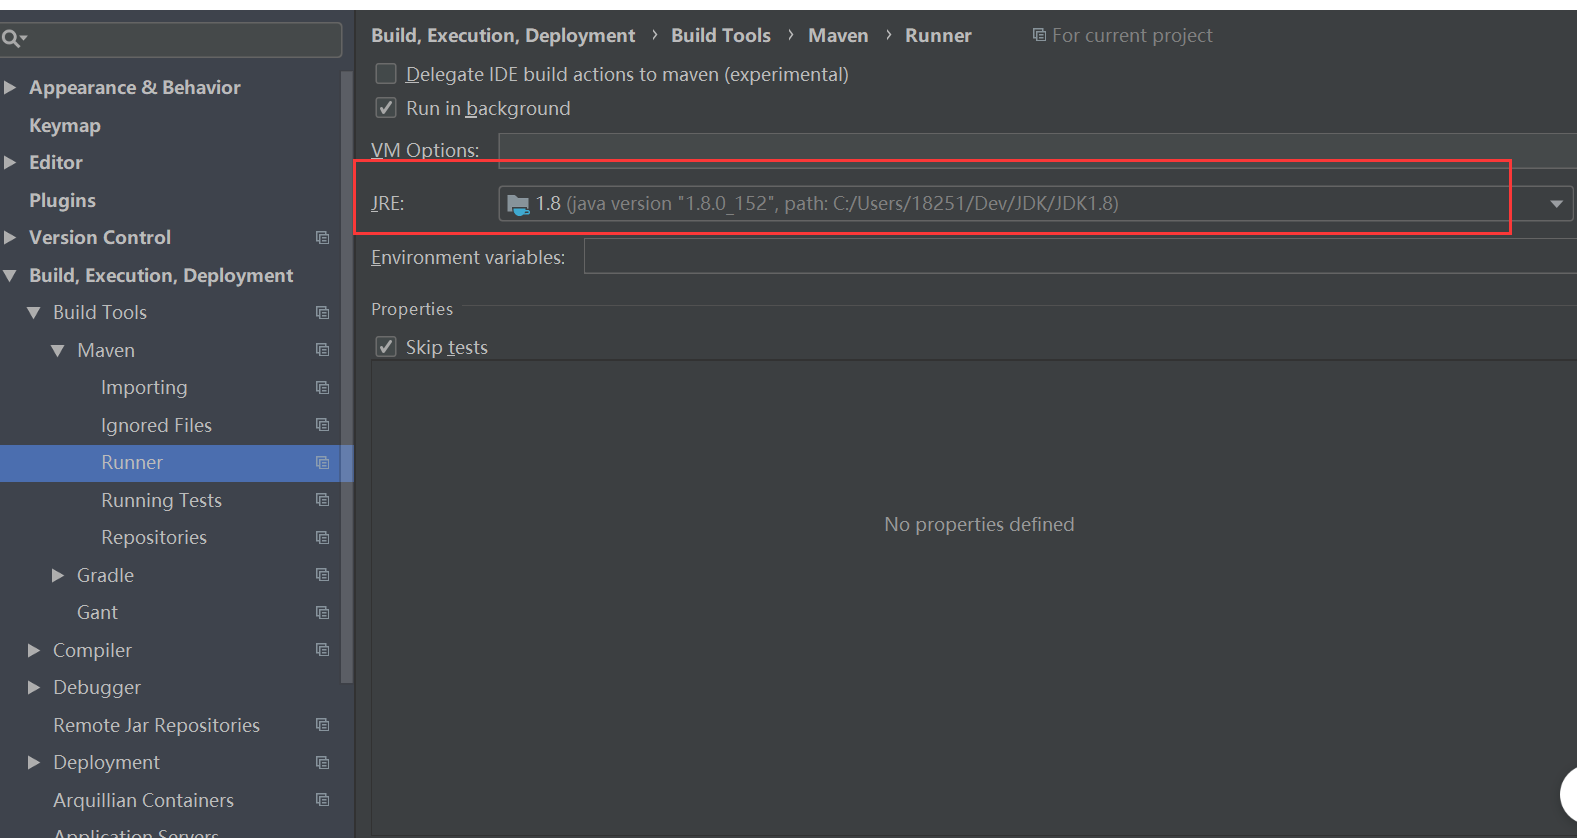Collapse Build, Execution, Deployment arrow
Image resolution: width=1577 pixels, height=838 pixels.
(x=10, y=275)
